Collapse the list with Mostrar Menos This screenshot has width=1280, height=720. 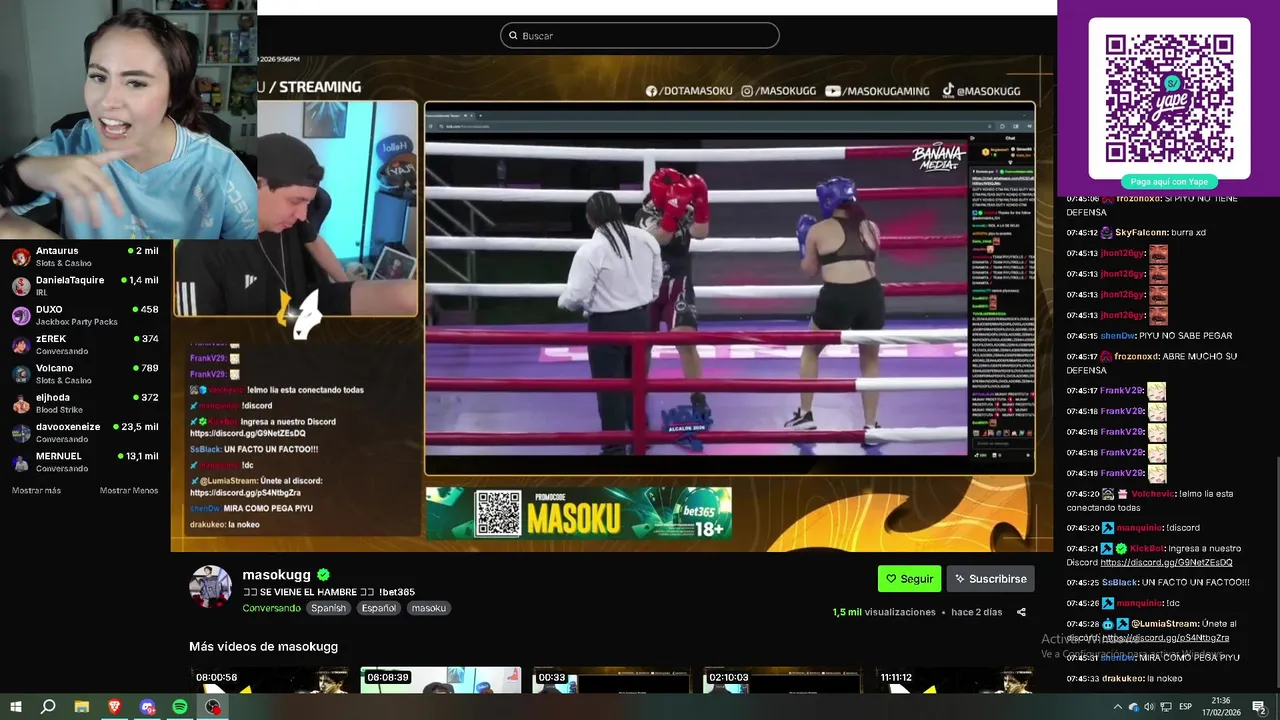(x=129, y=491)
